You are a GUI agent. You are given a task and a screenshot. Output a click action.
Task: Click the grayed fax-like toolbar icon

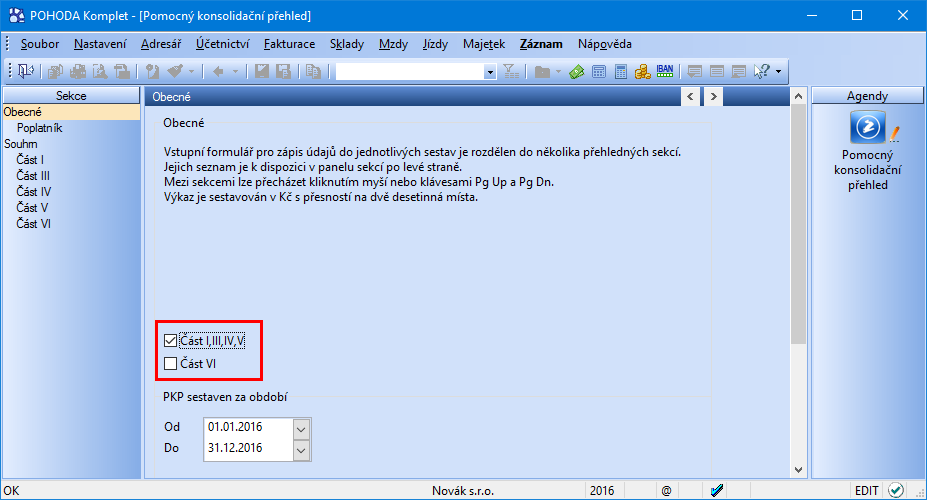coord(122,72)
